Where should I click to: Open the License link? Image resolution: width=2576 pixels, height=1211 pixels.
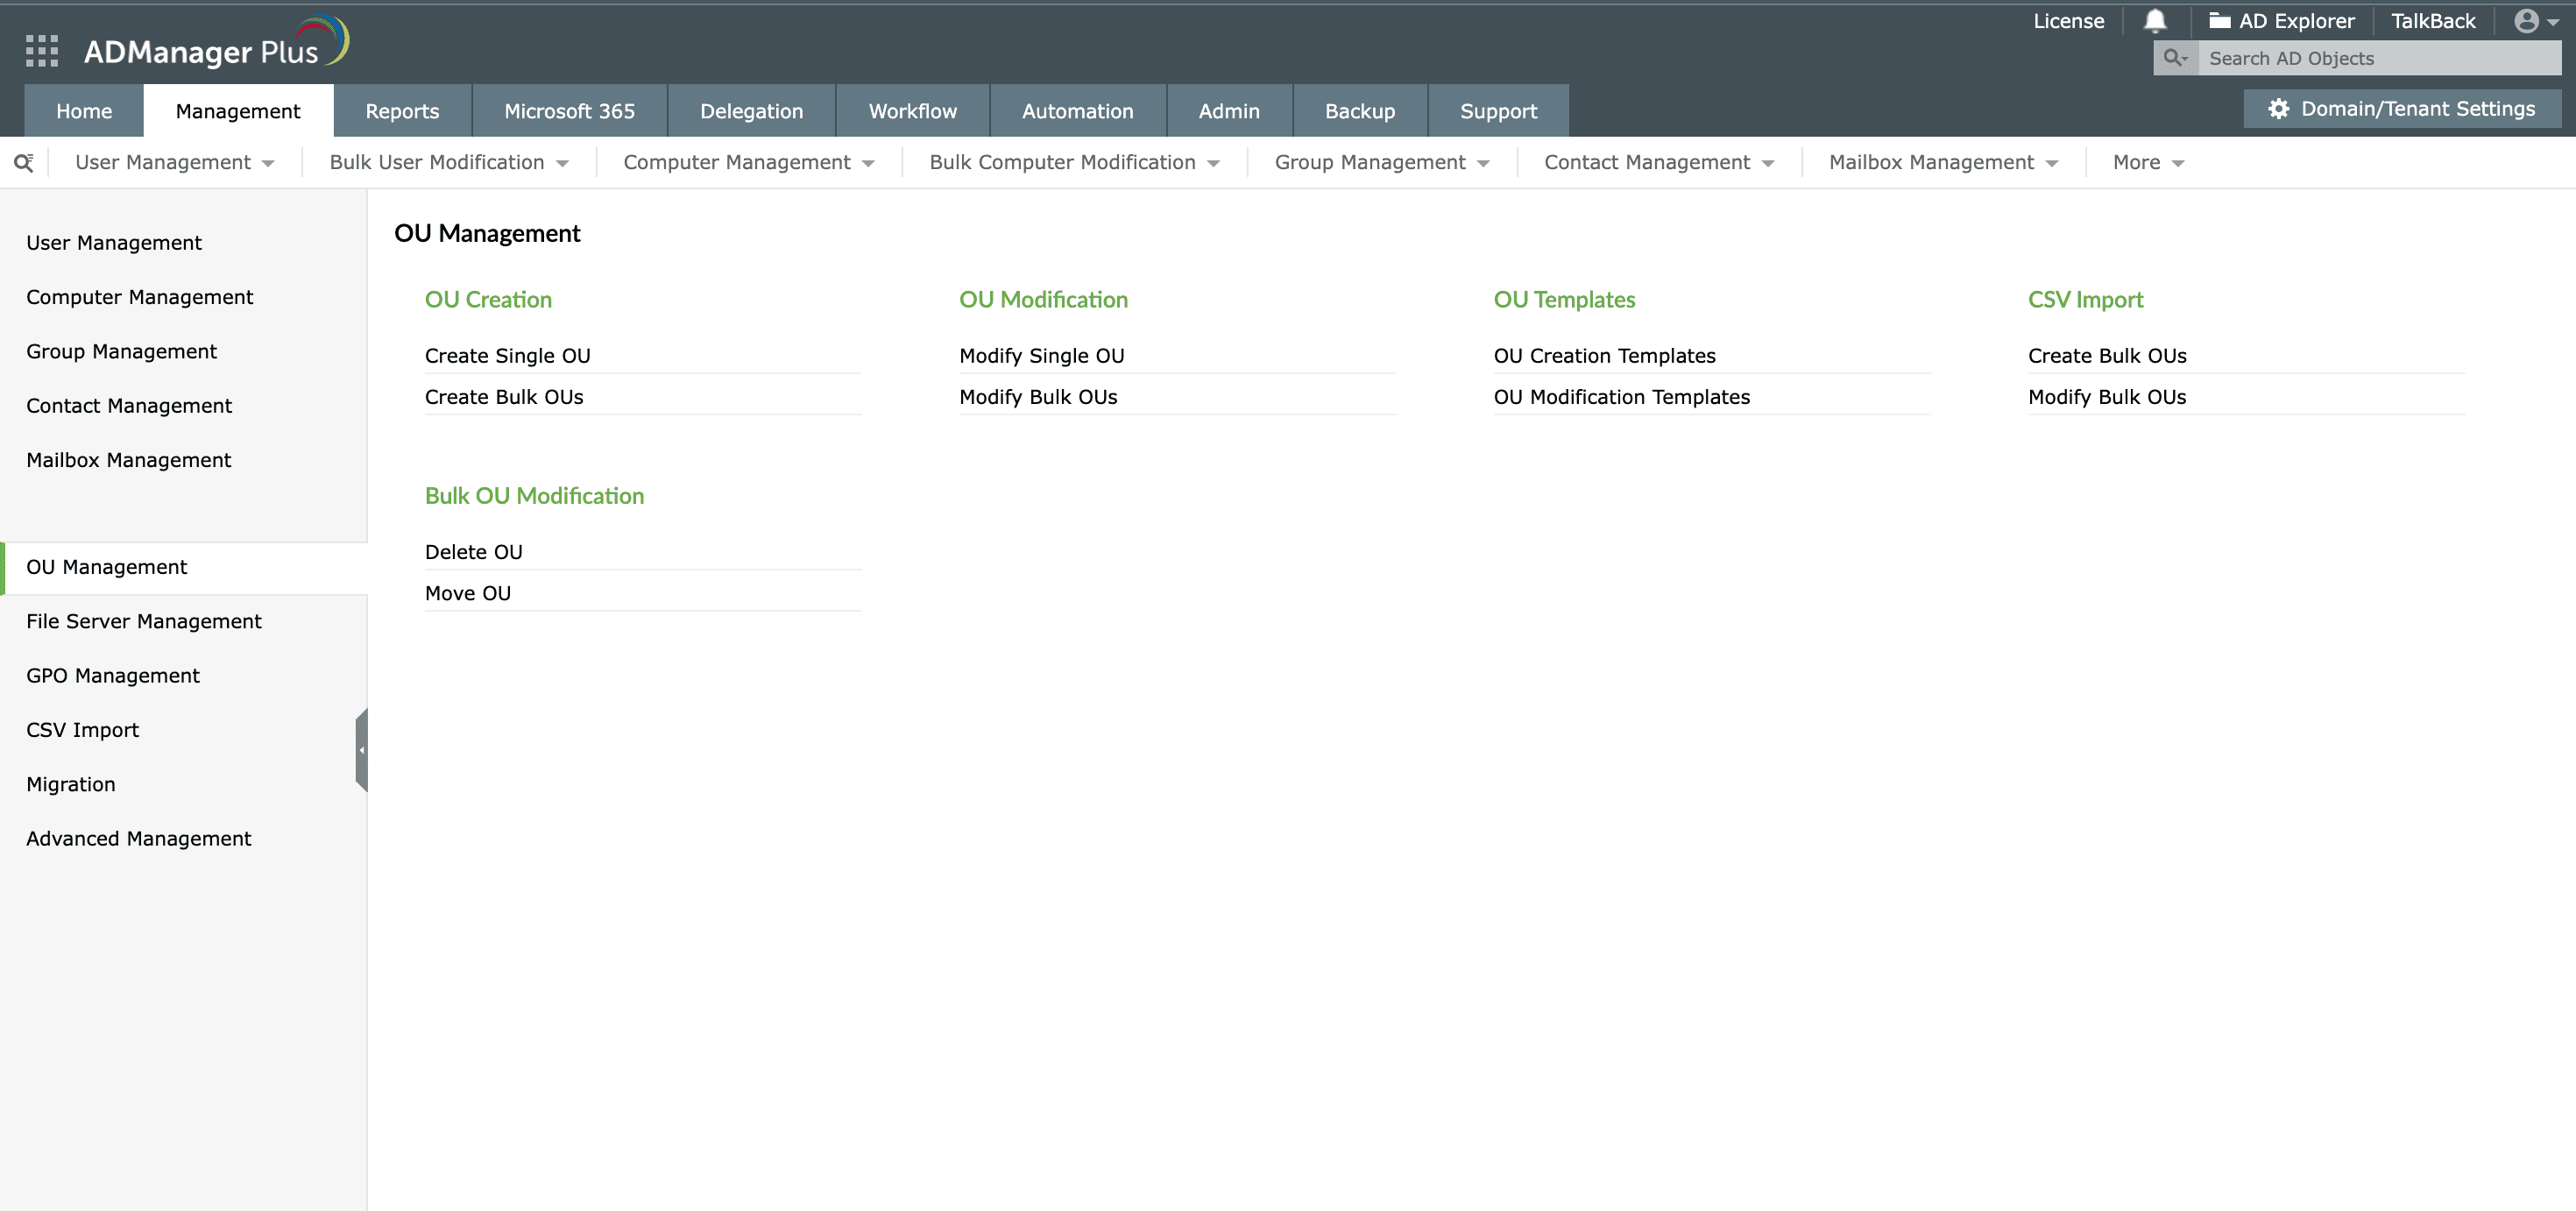point(2068,21)
